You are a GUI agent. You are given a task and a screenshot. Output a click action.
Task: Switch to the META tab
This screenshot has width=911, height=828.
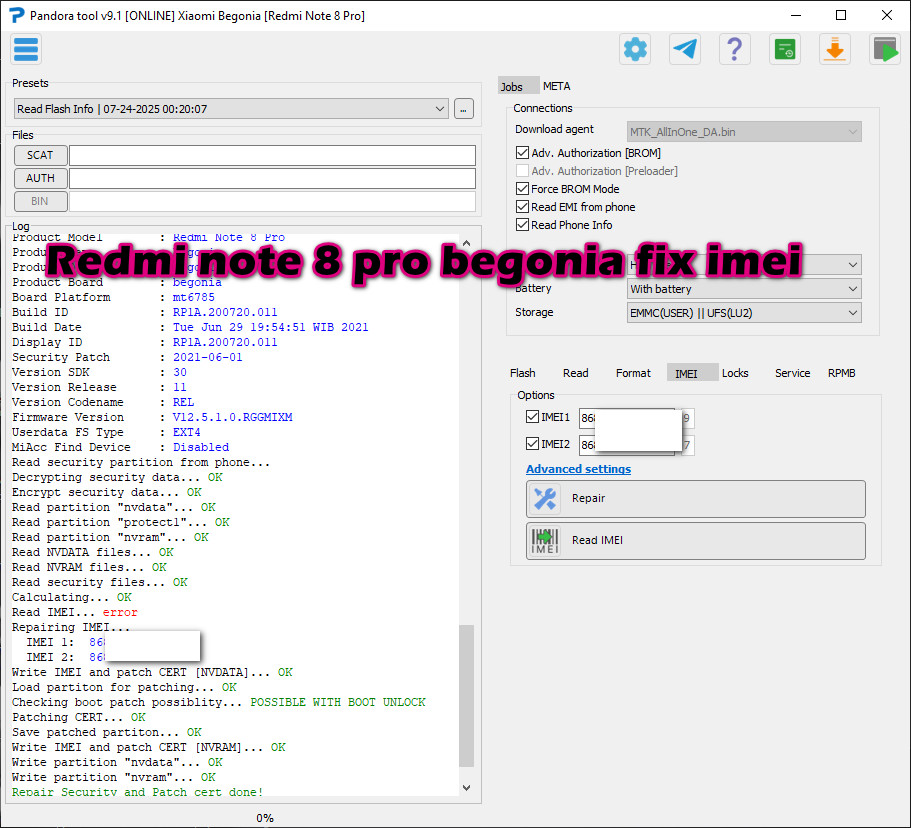tap(557, 87)
